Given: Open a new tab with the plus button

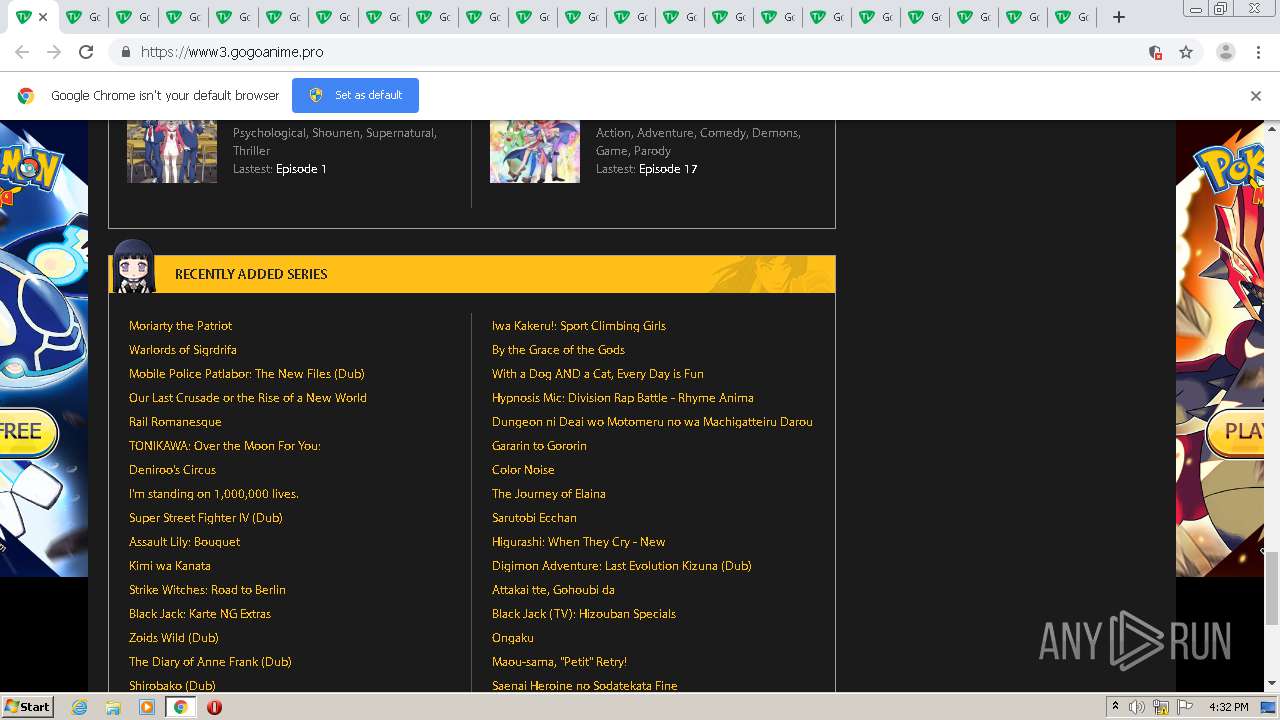Looking at the screenshot, I should 1119,17.
